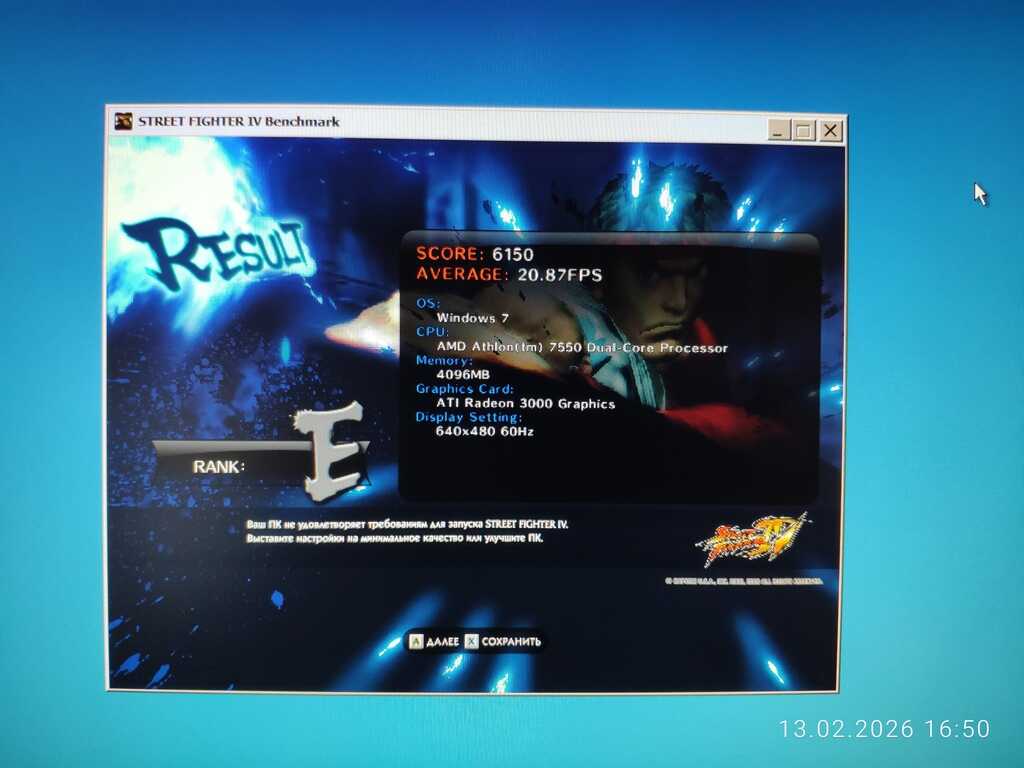Click the Street Fighter IV logo
Screen dimensions: 1024x768
752,539
